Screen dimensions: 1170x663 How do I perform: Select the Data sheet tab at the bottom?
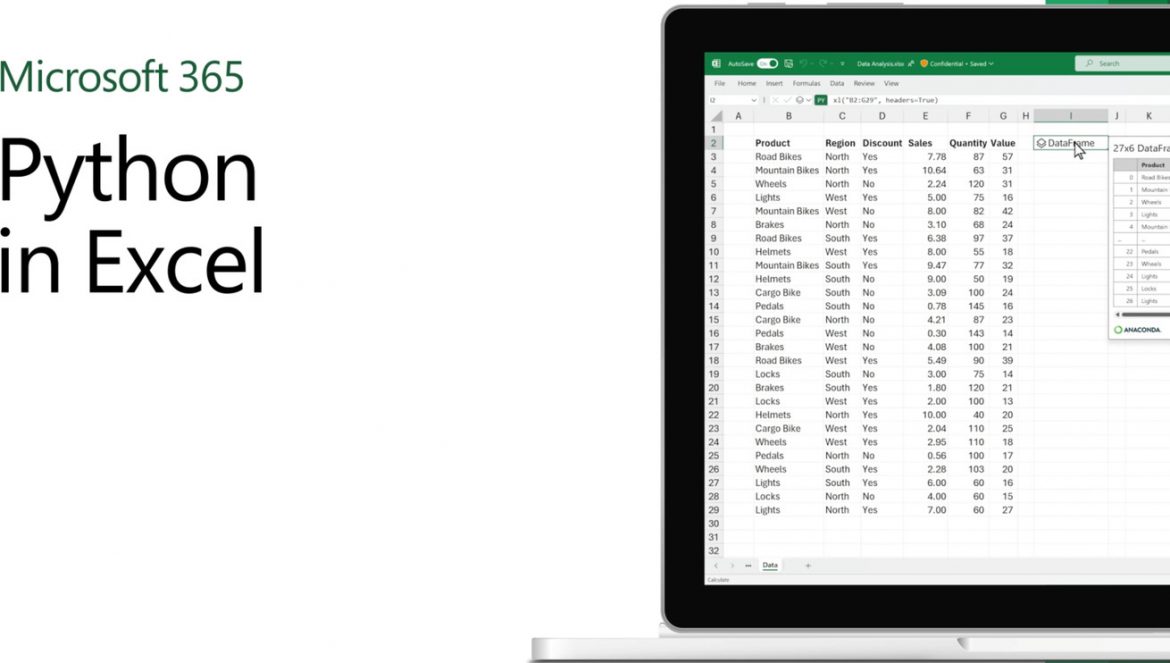[770, 565]
